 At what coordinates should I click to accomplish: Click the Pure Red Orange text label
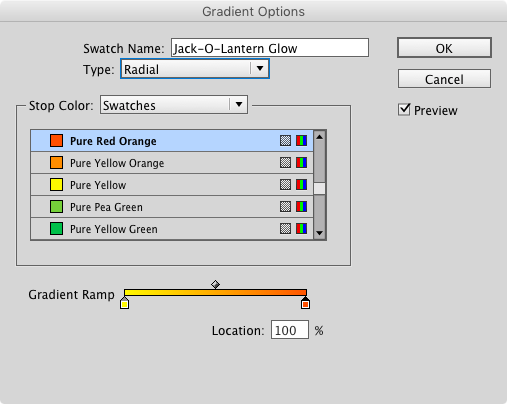(x=113, y=141)
